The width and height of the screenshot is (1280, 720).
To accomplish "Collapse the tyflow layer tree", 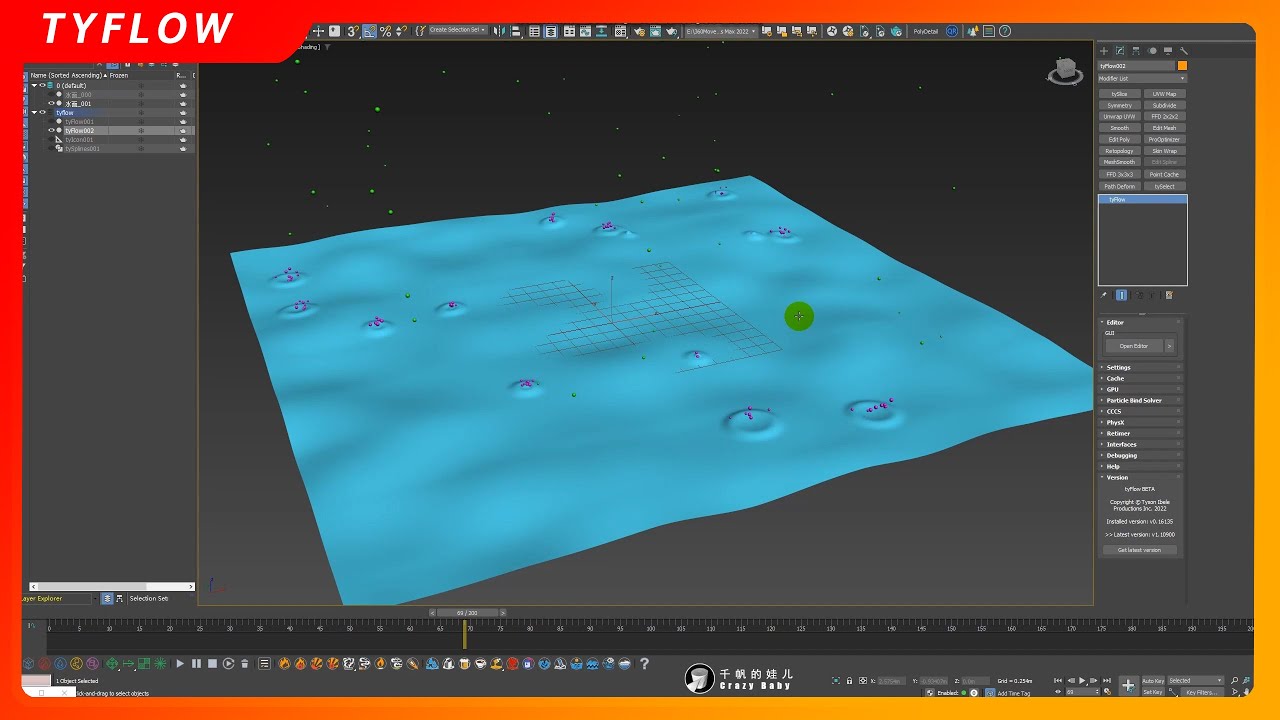I will pos(34,112).
